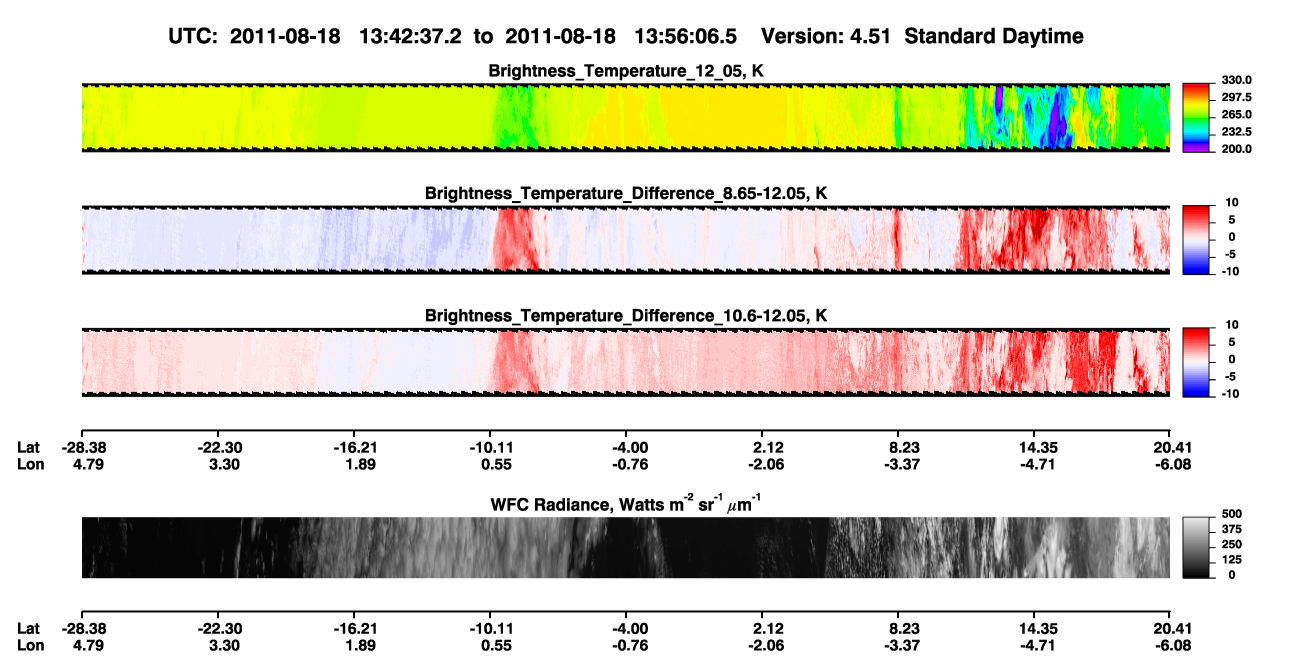Click latitude '8.23' on the upper axis

point(903,448)
